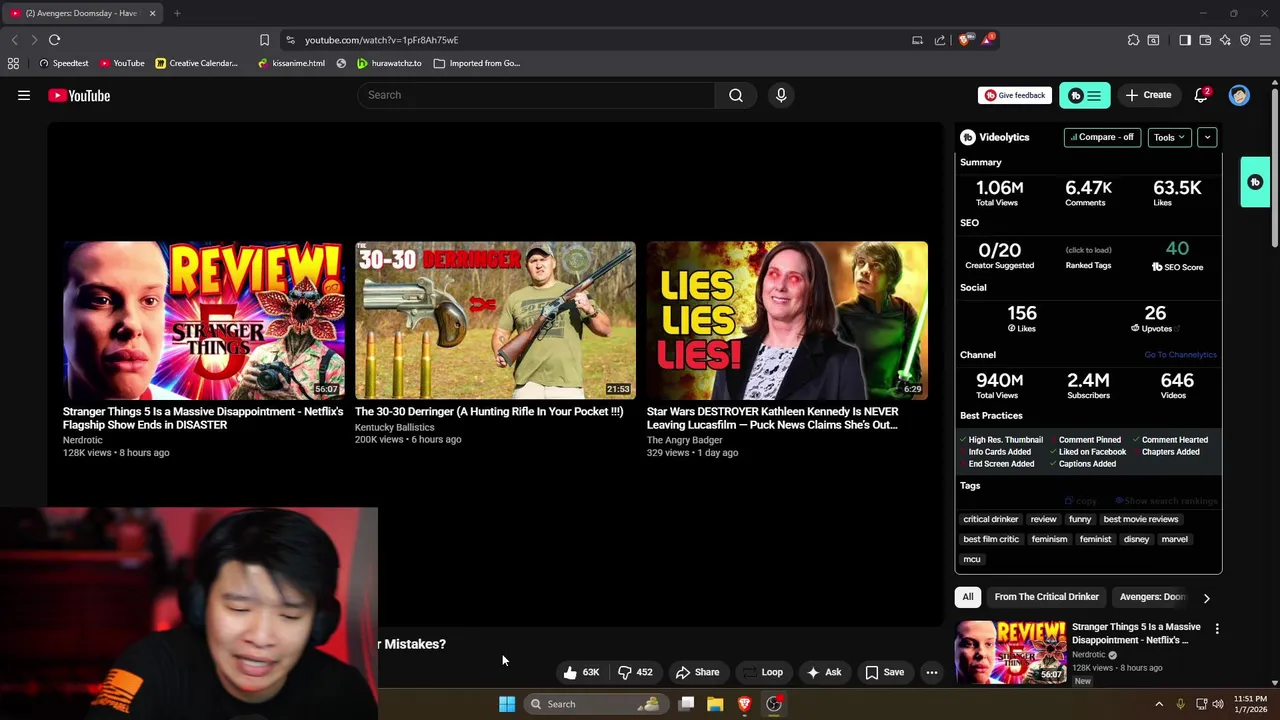
Task: Open File Explorer from the taskbar
Action: [x=715, y=704]
